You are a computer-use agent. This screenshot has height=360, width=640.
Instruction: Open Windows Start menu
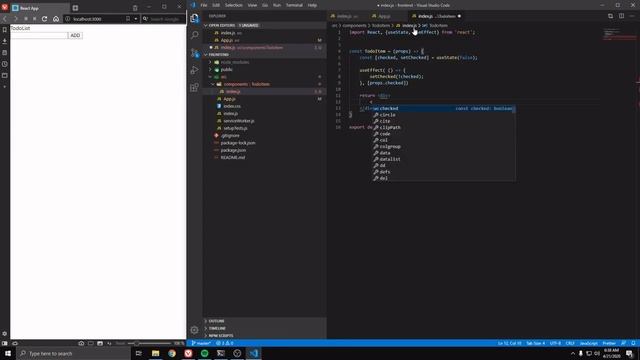pos(8,353)
